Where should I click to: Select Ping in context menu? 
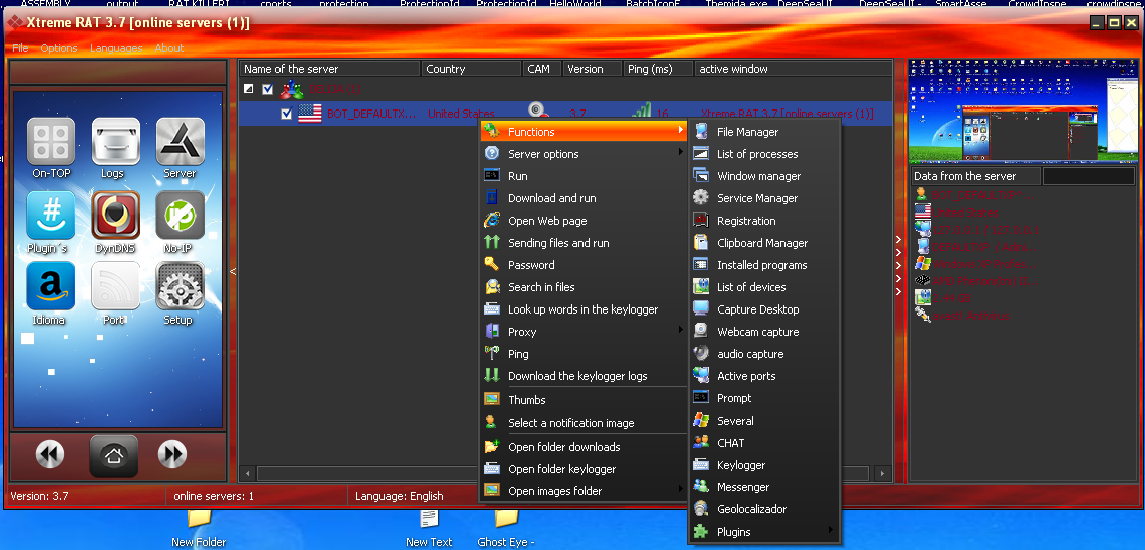[x=584, y=354]
